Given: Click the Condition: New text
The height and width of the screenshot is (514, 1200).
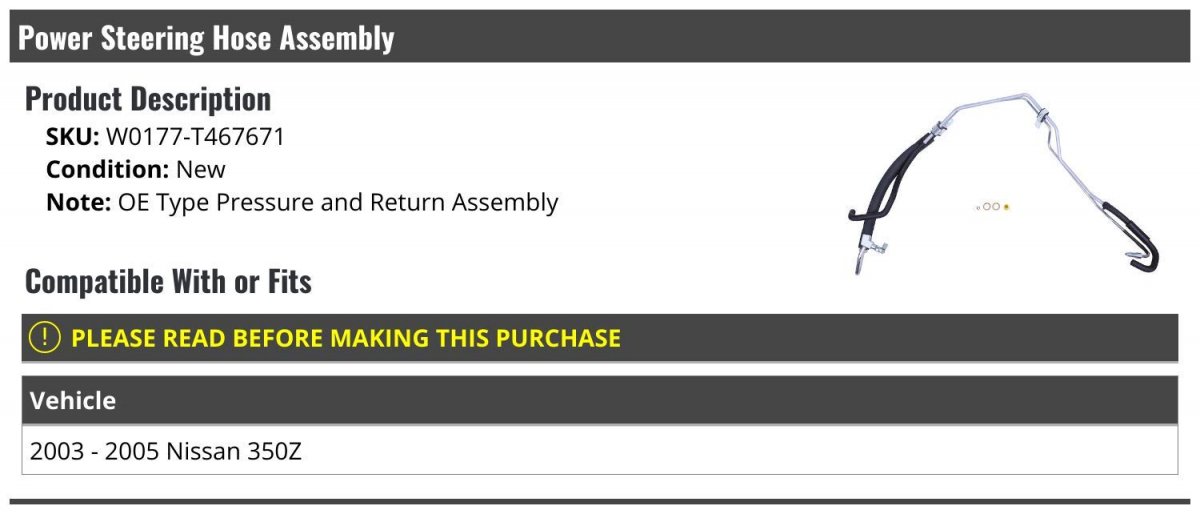Looking at the screenshot, I should [136, 169].
